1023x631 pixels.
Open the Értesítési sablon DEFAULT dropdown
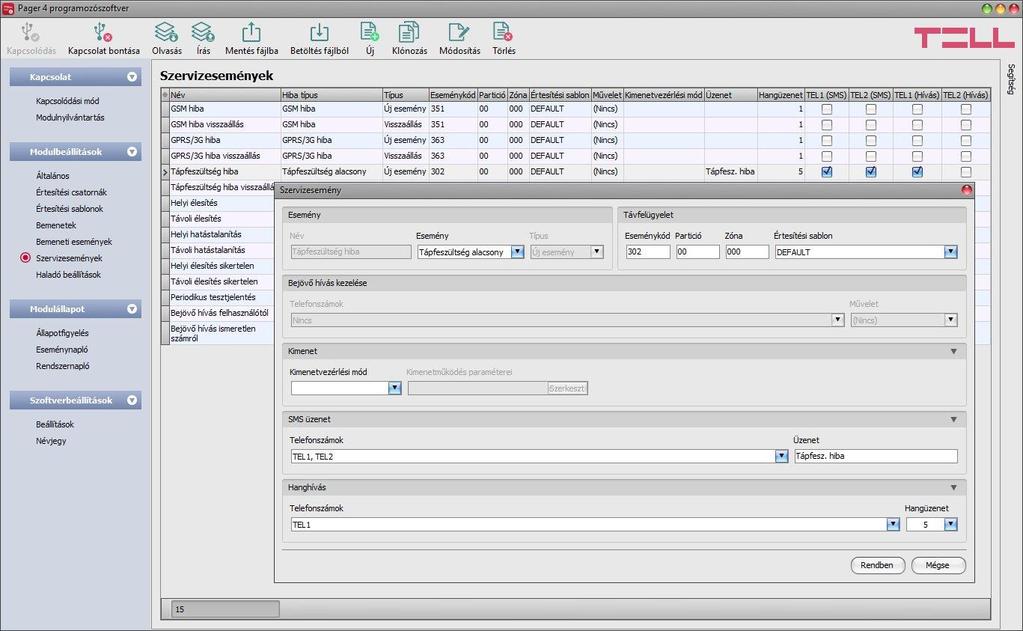click(x=950, y=252)
